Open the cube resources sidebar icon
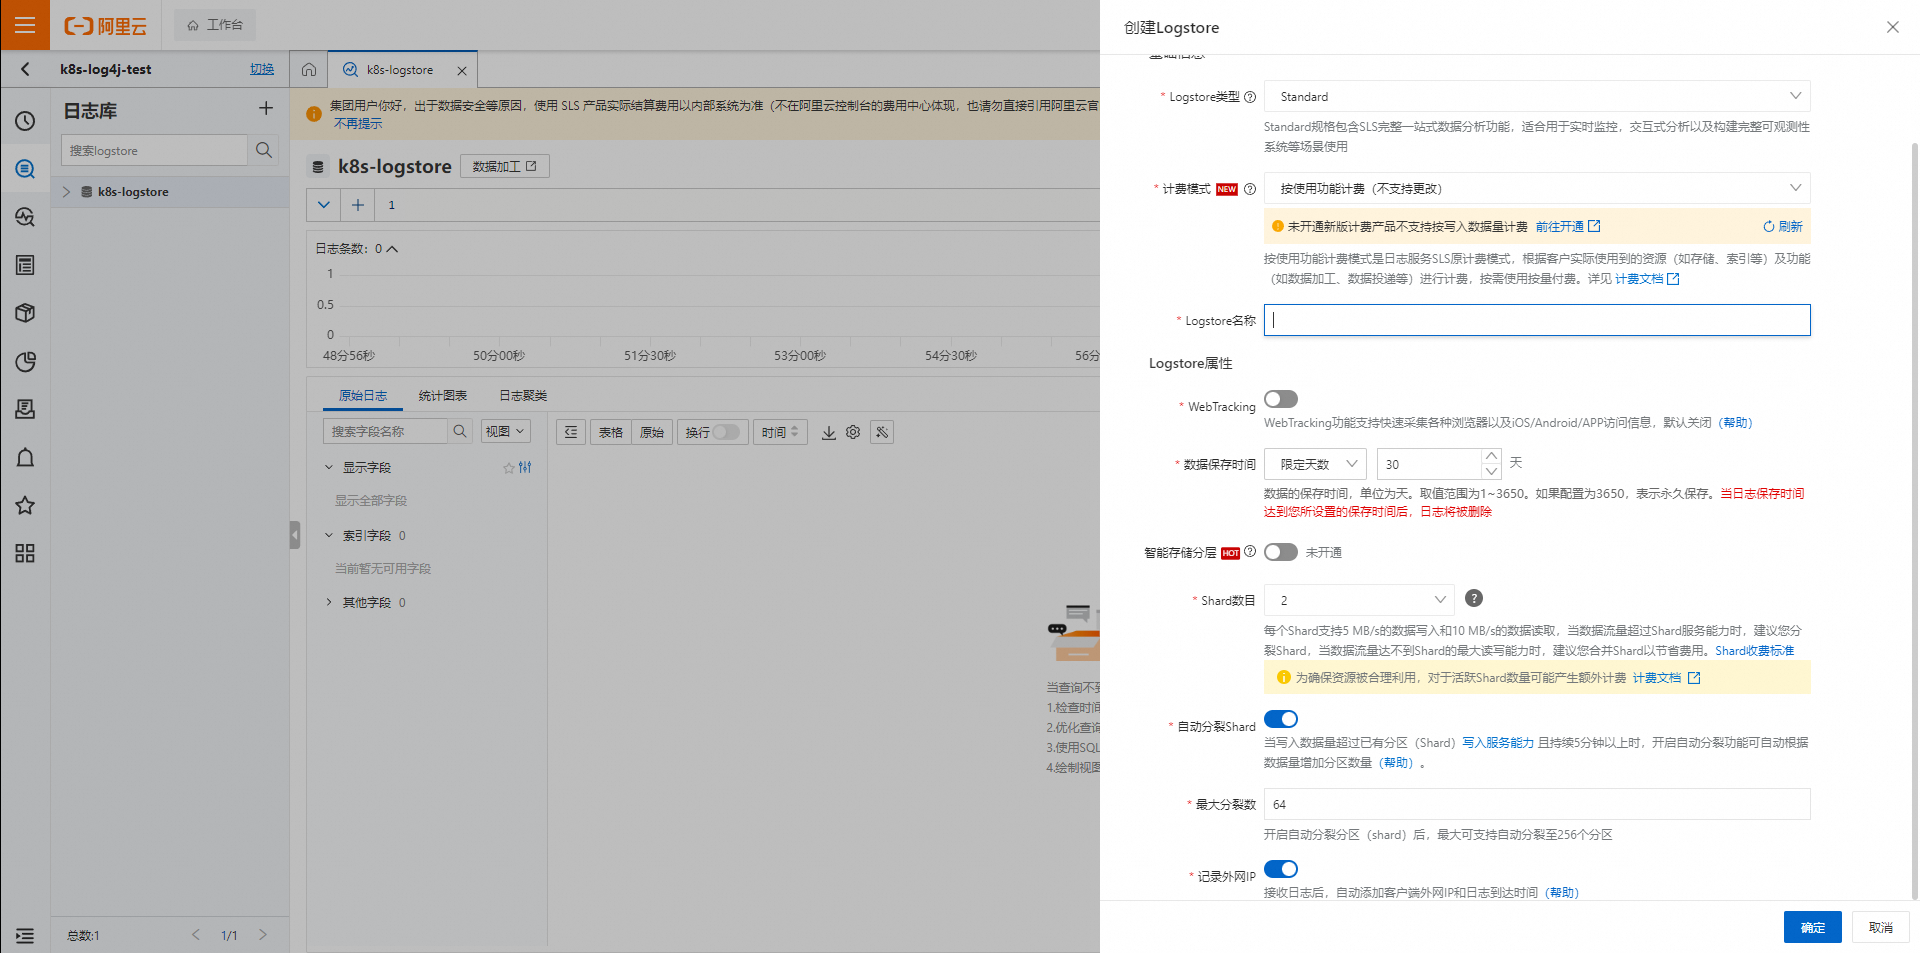The height and width of the screenshot is (953, 1920). [x=25, y=313]
